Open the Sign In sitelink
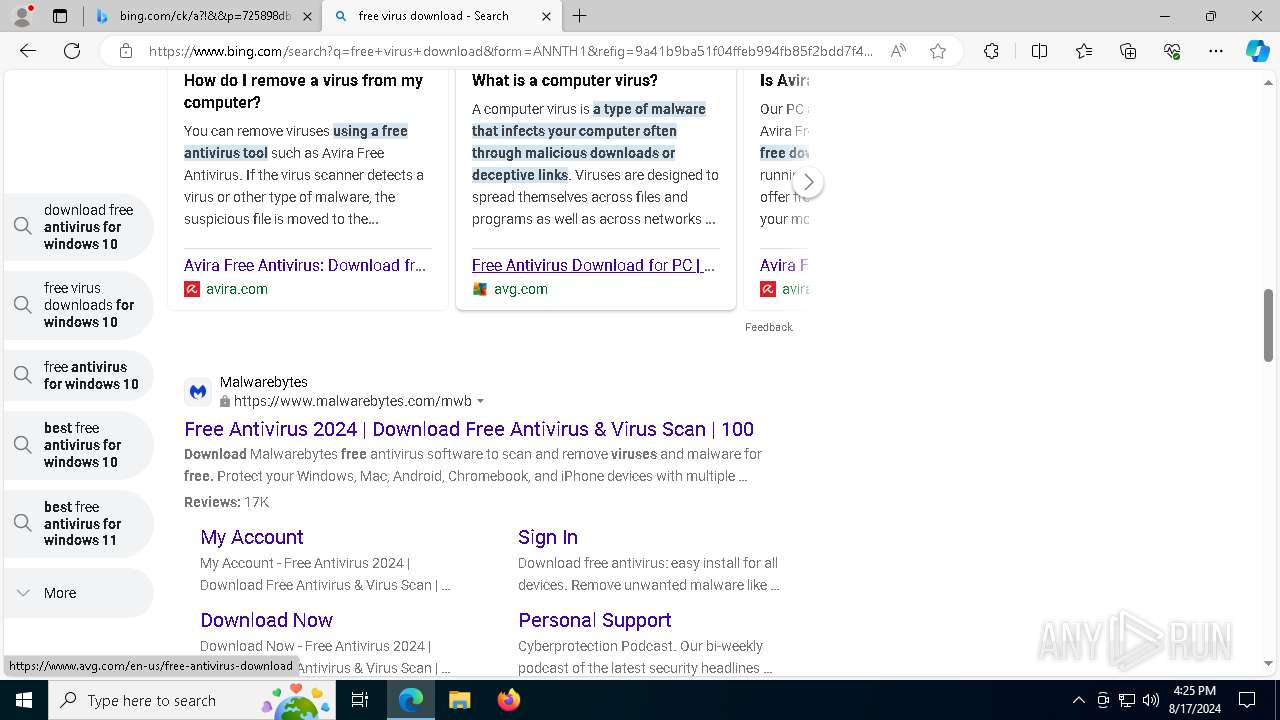Screen dimensions: 1280x720 pos(548,537)
